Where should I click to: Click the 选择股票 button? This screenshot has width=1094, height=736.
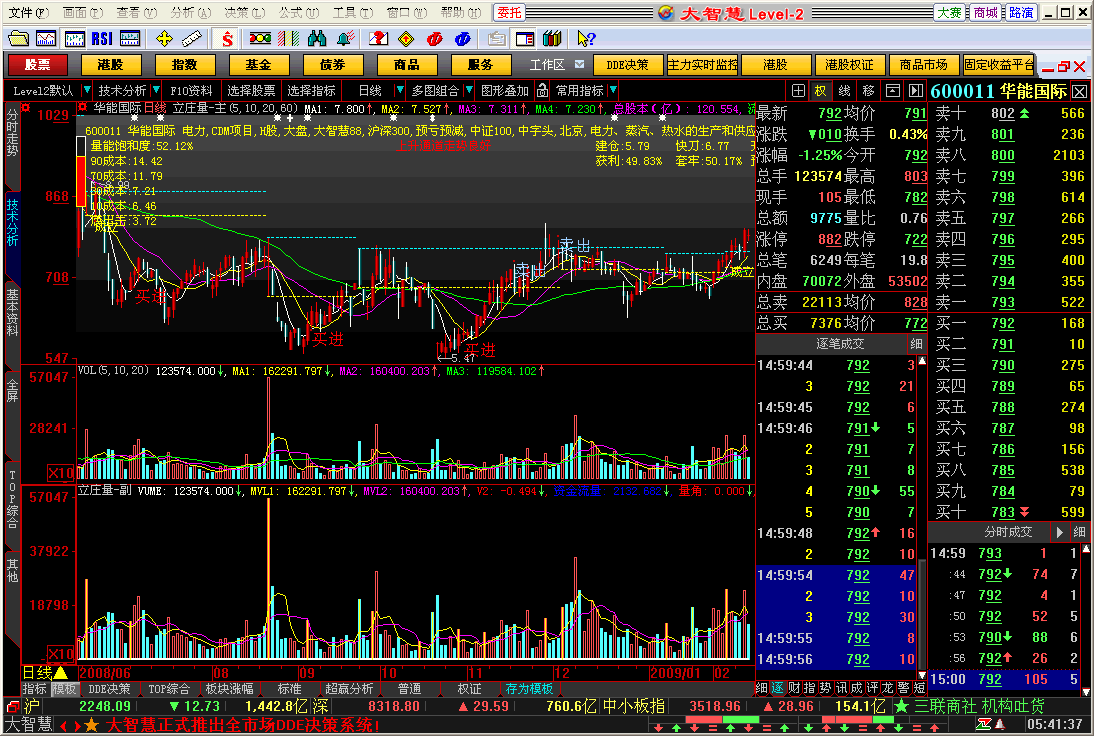click(251, 91)
